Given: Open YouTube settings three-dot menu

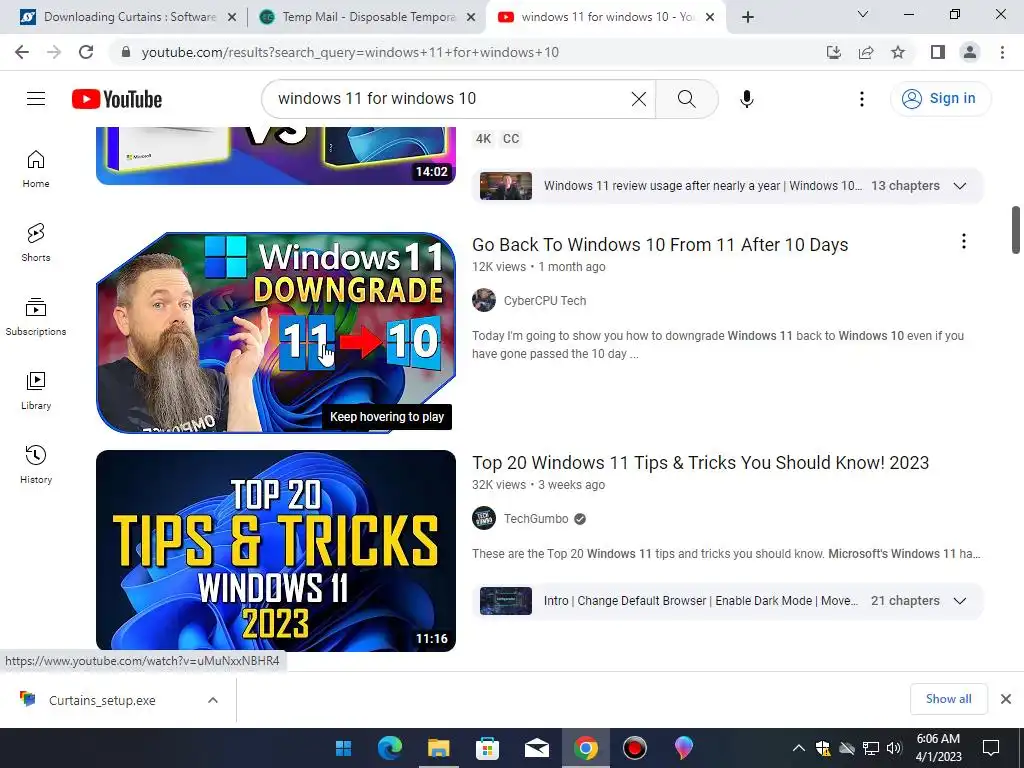Looking at the screenshot, I should 861,99.
